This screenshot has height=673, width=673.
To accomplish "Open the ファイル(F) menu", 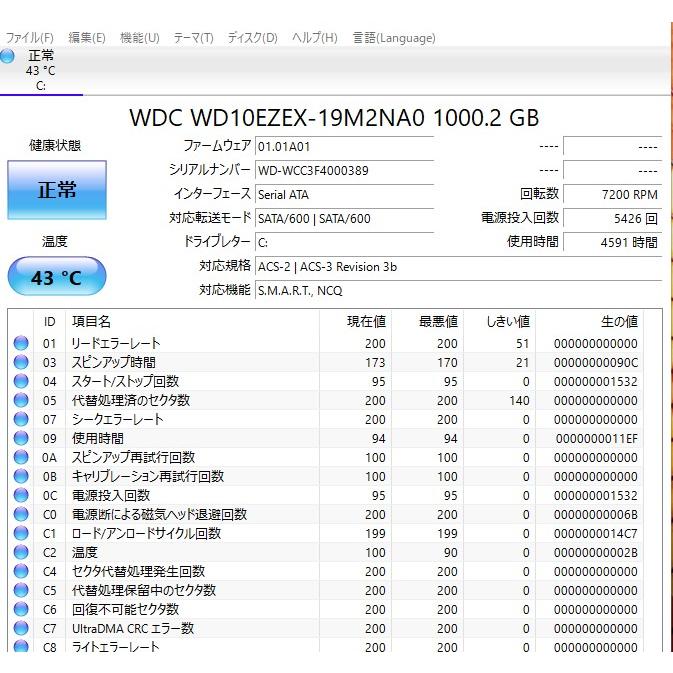I will pyautogui.click(x=29, y=38).
